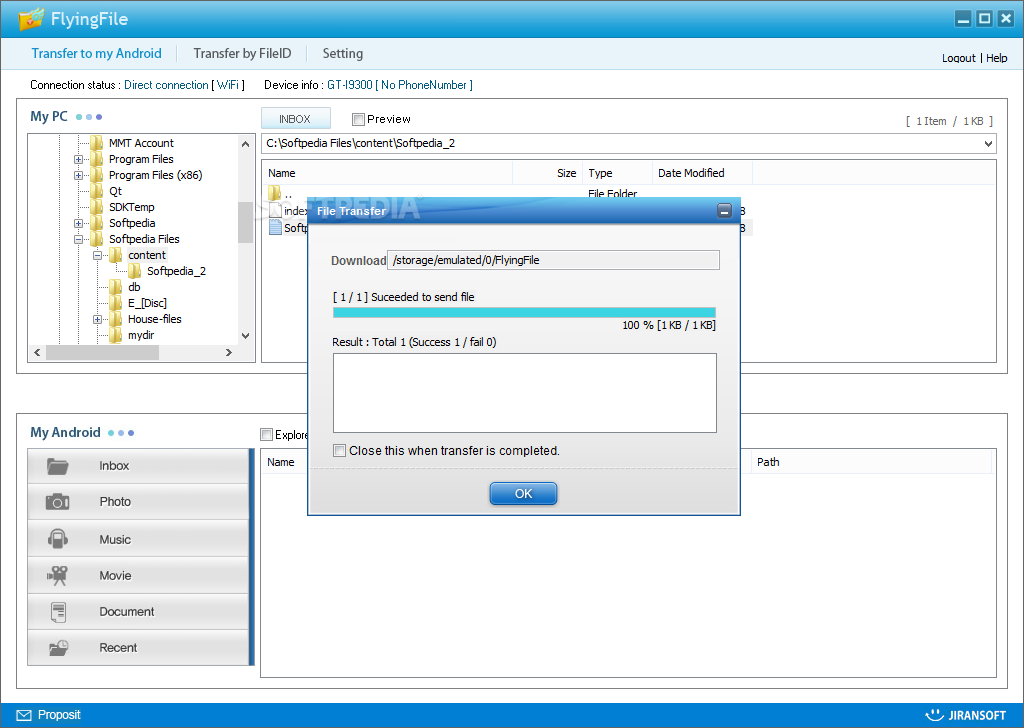Click the Proposit envelope icon
Screen dimensions: 1024x728
(x=24, y=715)
